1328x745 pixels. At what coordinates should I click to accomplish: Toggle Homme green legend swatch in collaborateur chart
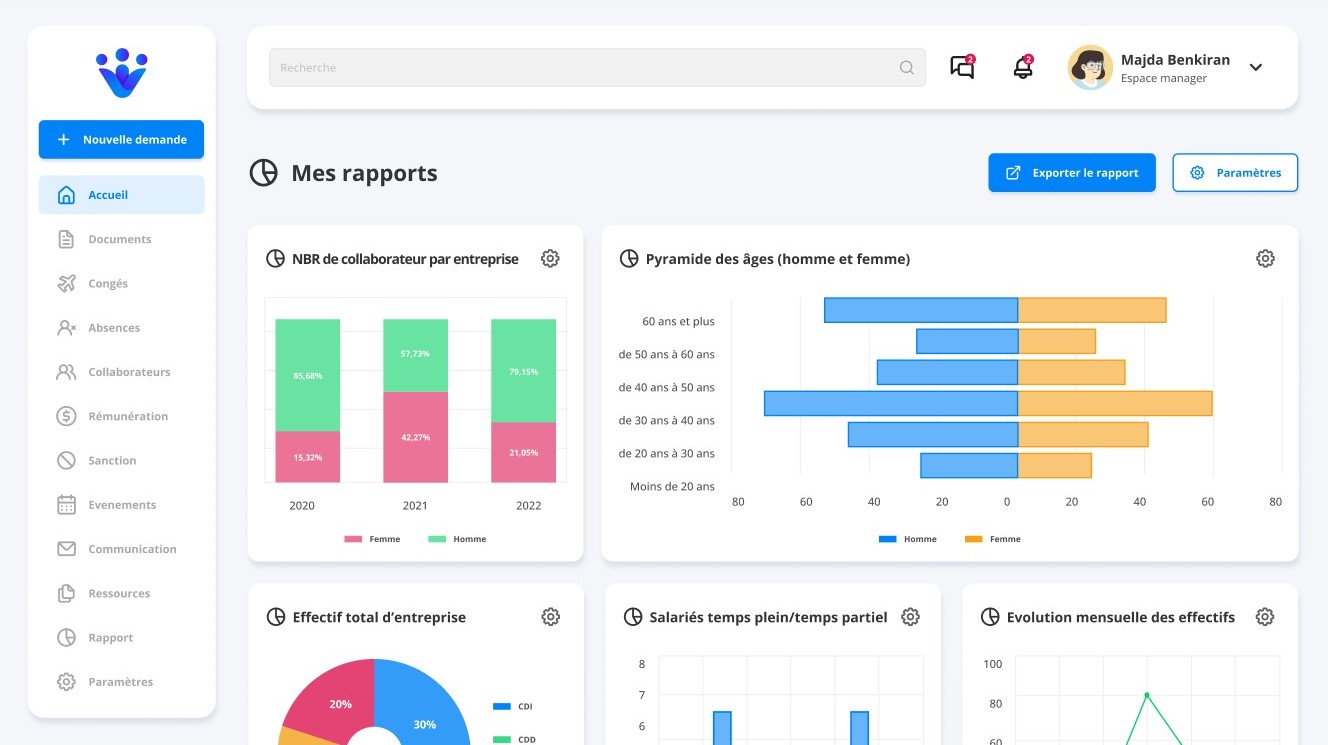click(437, 539)
